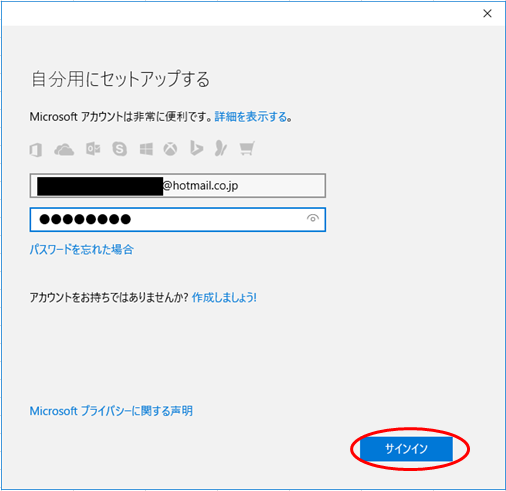The image size is (506, 491).
Task: Click the Windows logo icon
Action: (146, 149)
